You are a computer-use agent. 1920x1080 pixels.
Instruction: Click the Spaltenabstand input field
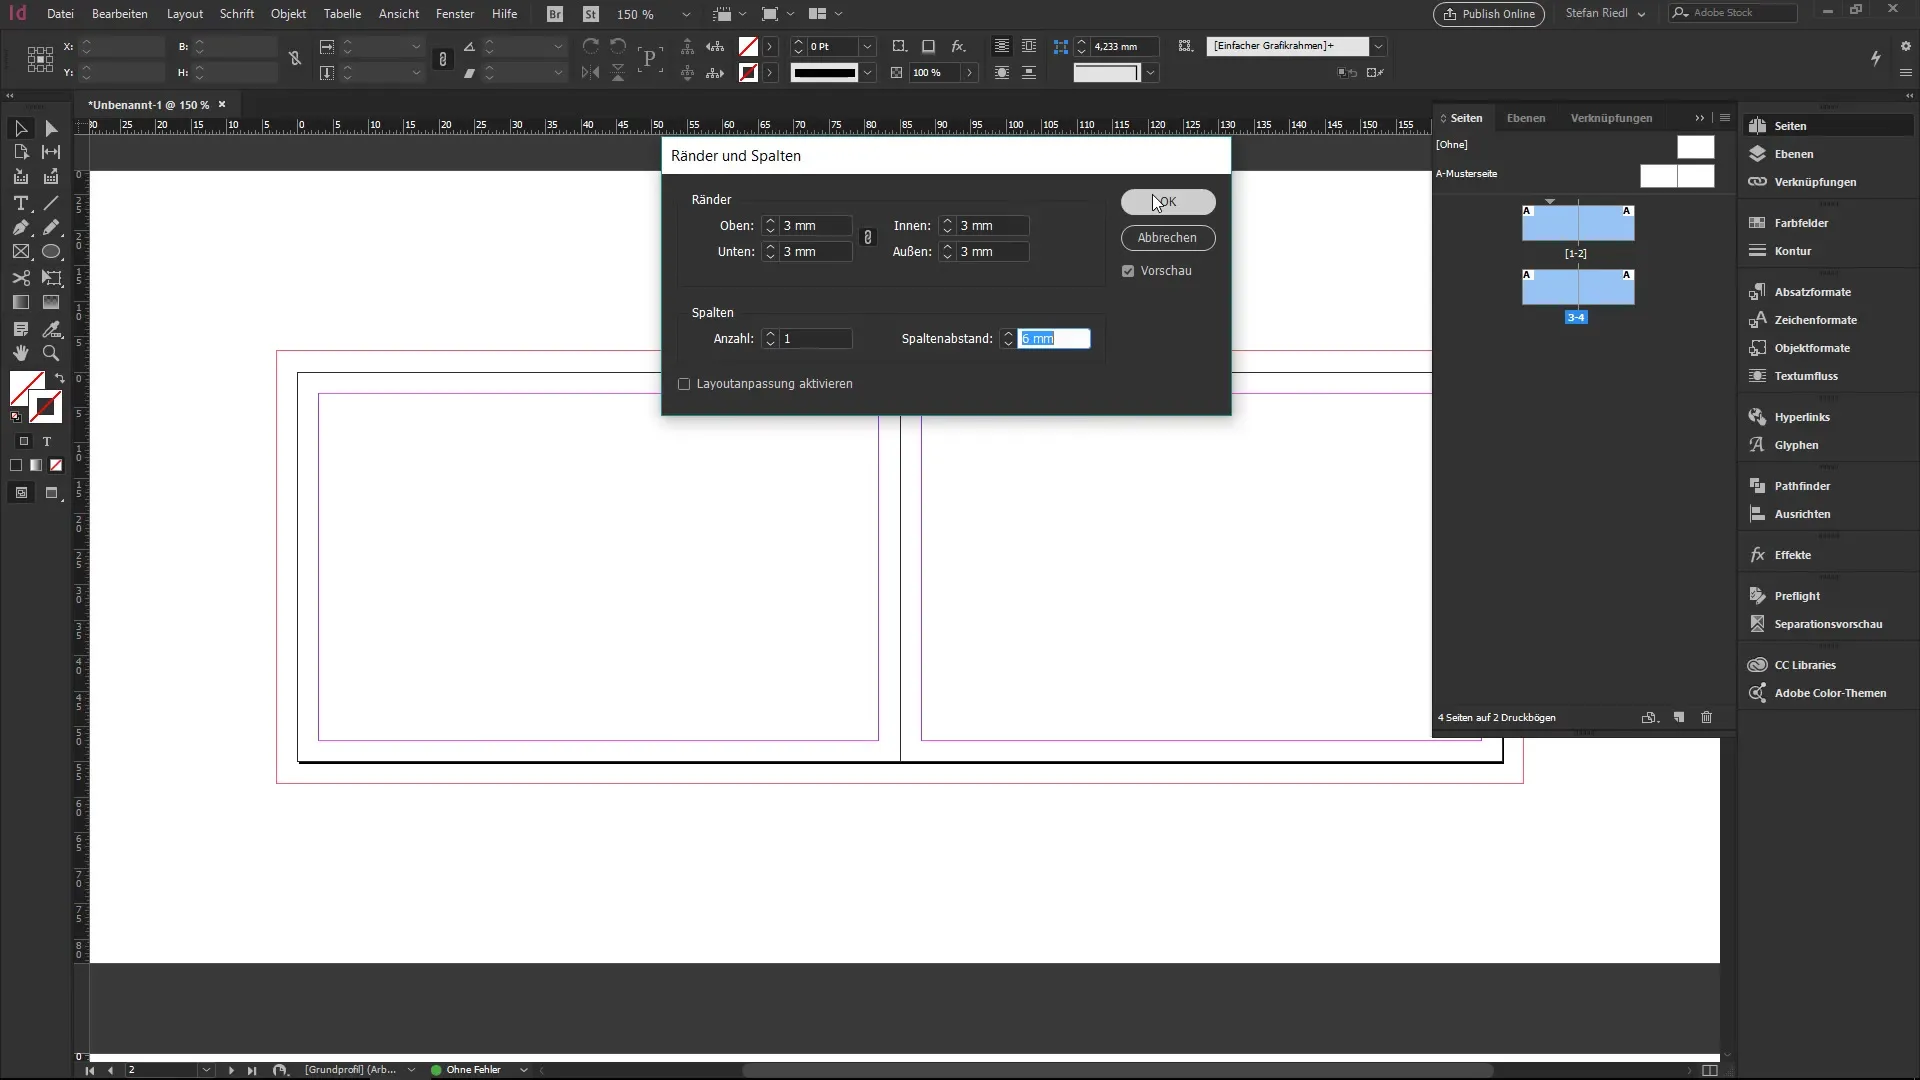tap(1053, 339)
